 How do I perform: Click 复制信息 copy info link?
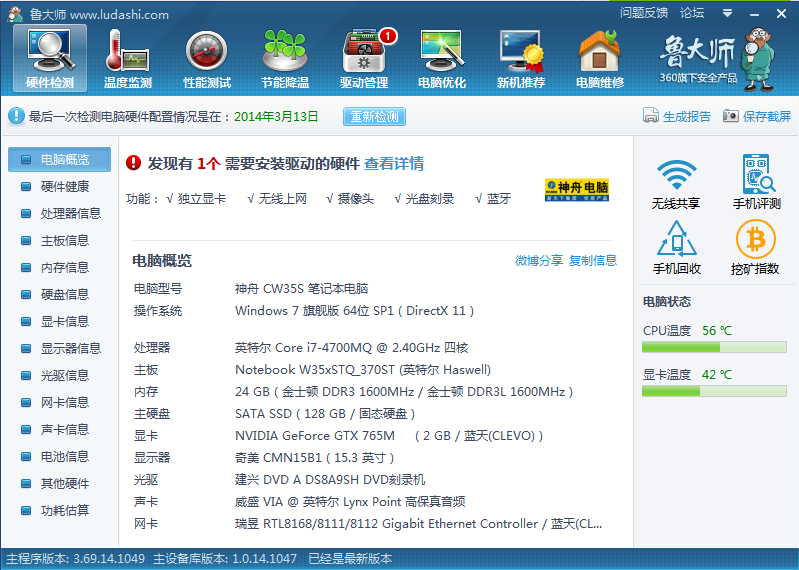tap(593, 261)
